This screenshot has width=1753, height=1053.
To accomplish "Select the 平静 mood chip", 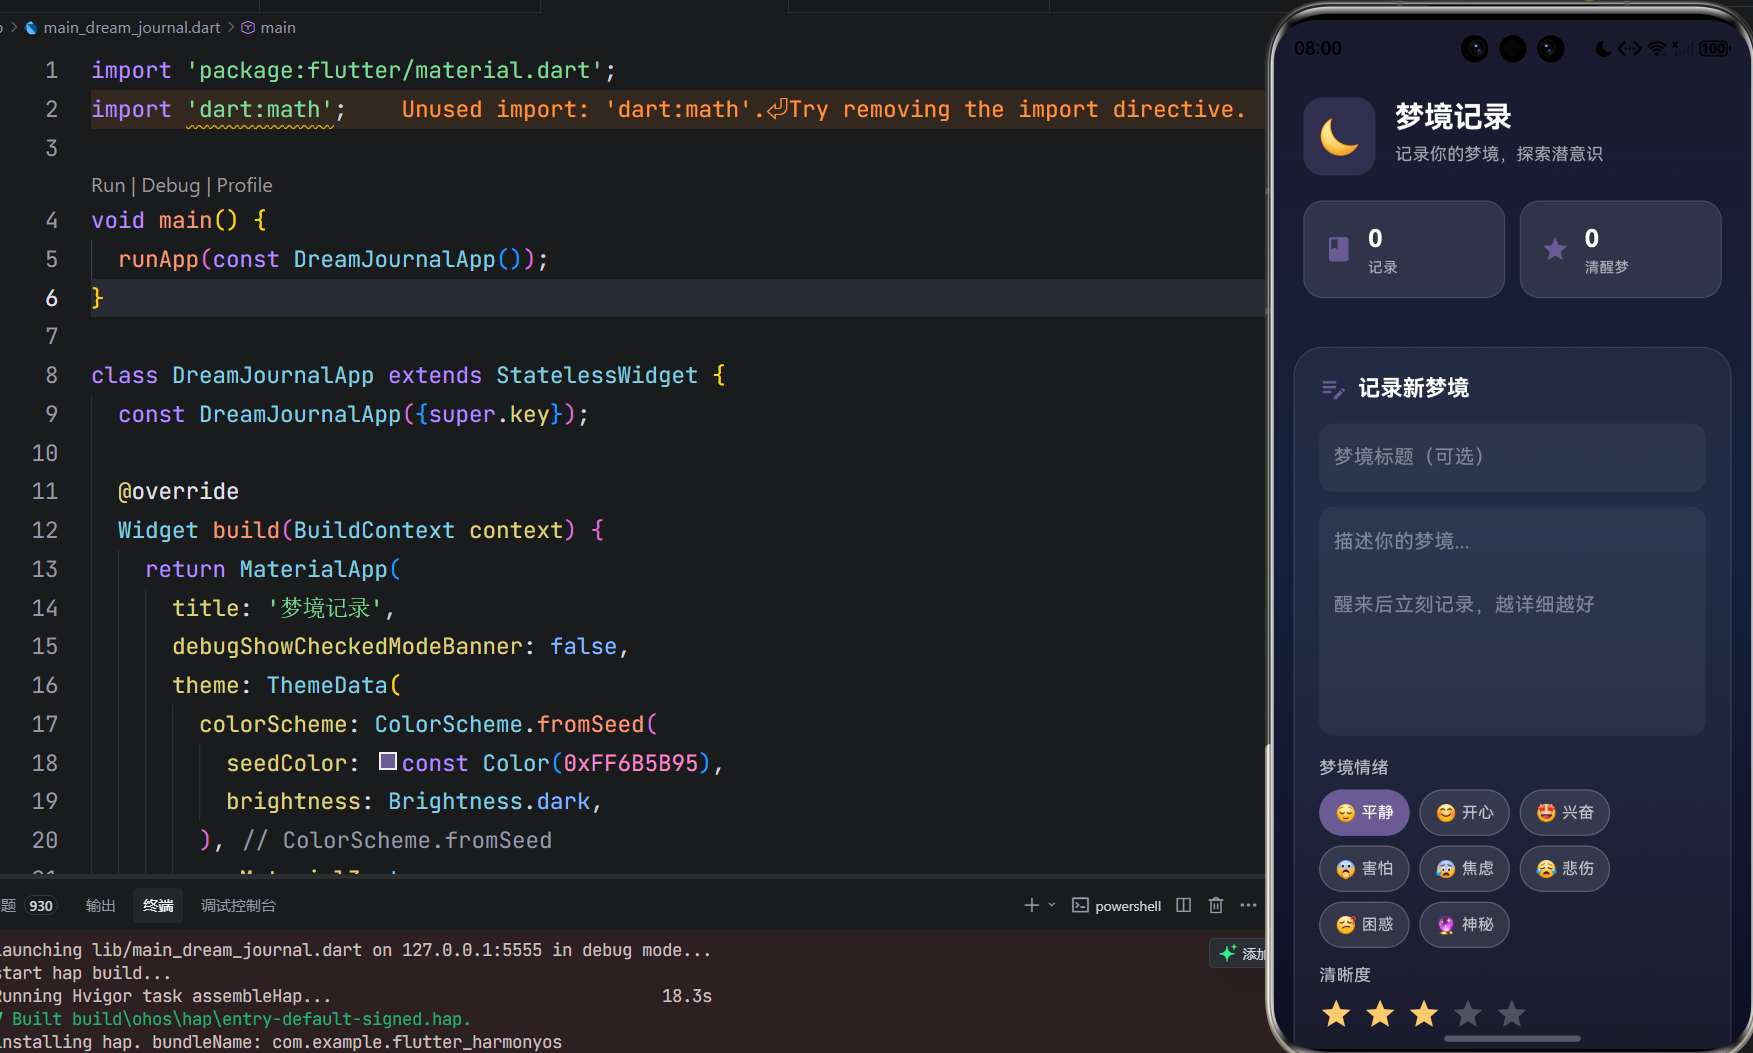I will pyautogui.click(x=1364, y=812).
